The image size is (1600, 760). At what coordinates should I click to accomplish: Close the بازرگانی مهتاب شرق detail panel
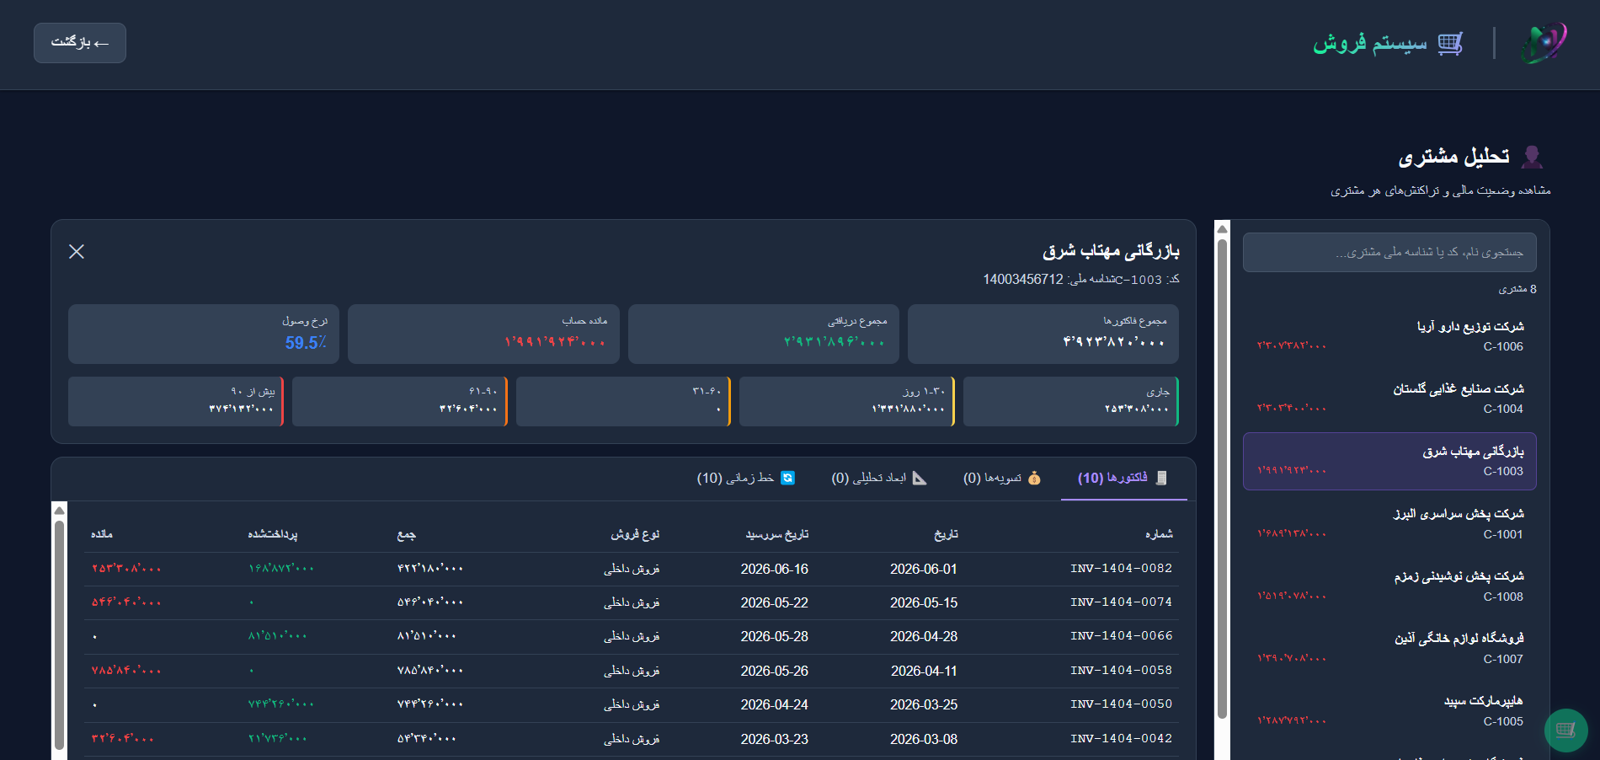[76, 251]
